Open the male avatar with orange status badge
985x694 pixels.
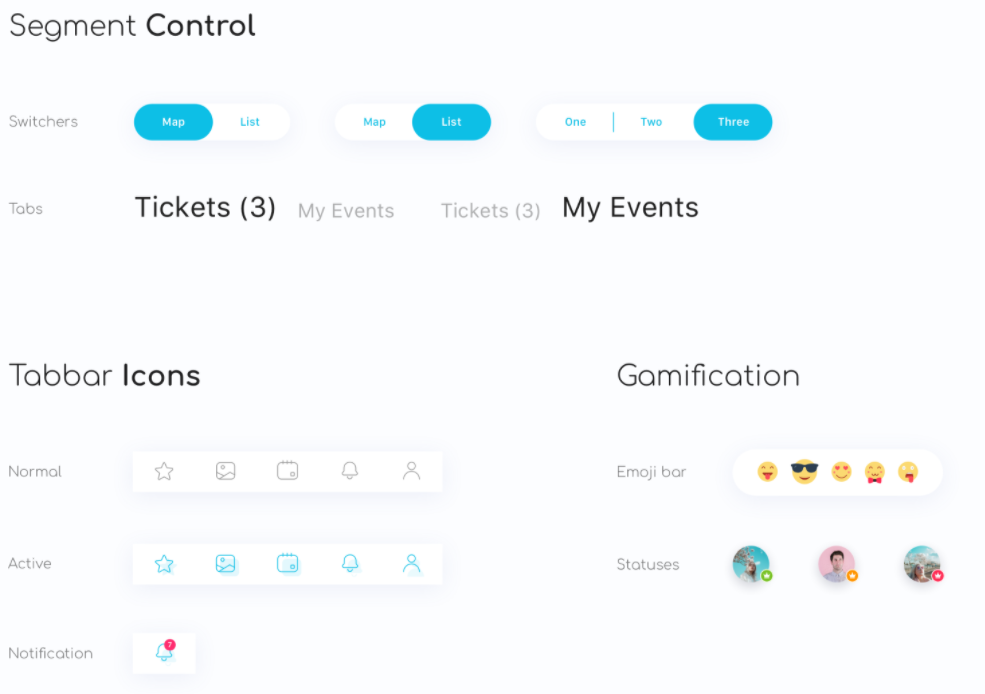tap(837, 564)
